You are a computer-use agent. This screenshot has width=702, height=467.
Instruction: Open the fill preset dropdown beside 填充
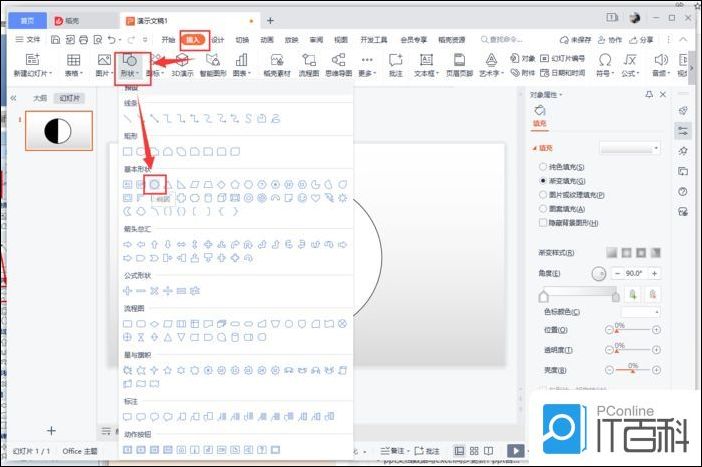point(630,148)
